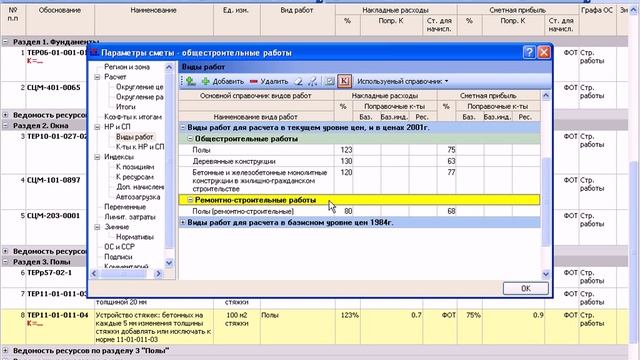Close the Параметры сметы dialog
640x360 pixels.
click(544, 52)
